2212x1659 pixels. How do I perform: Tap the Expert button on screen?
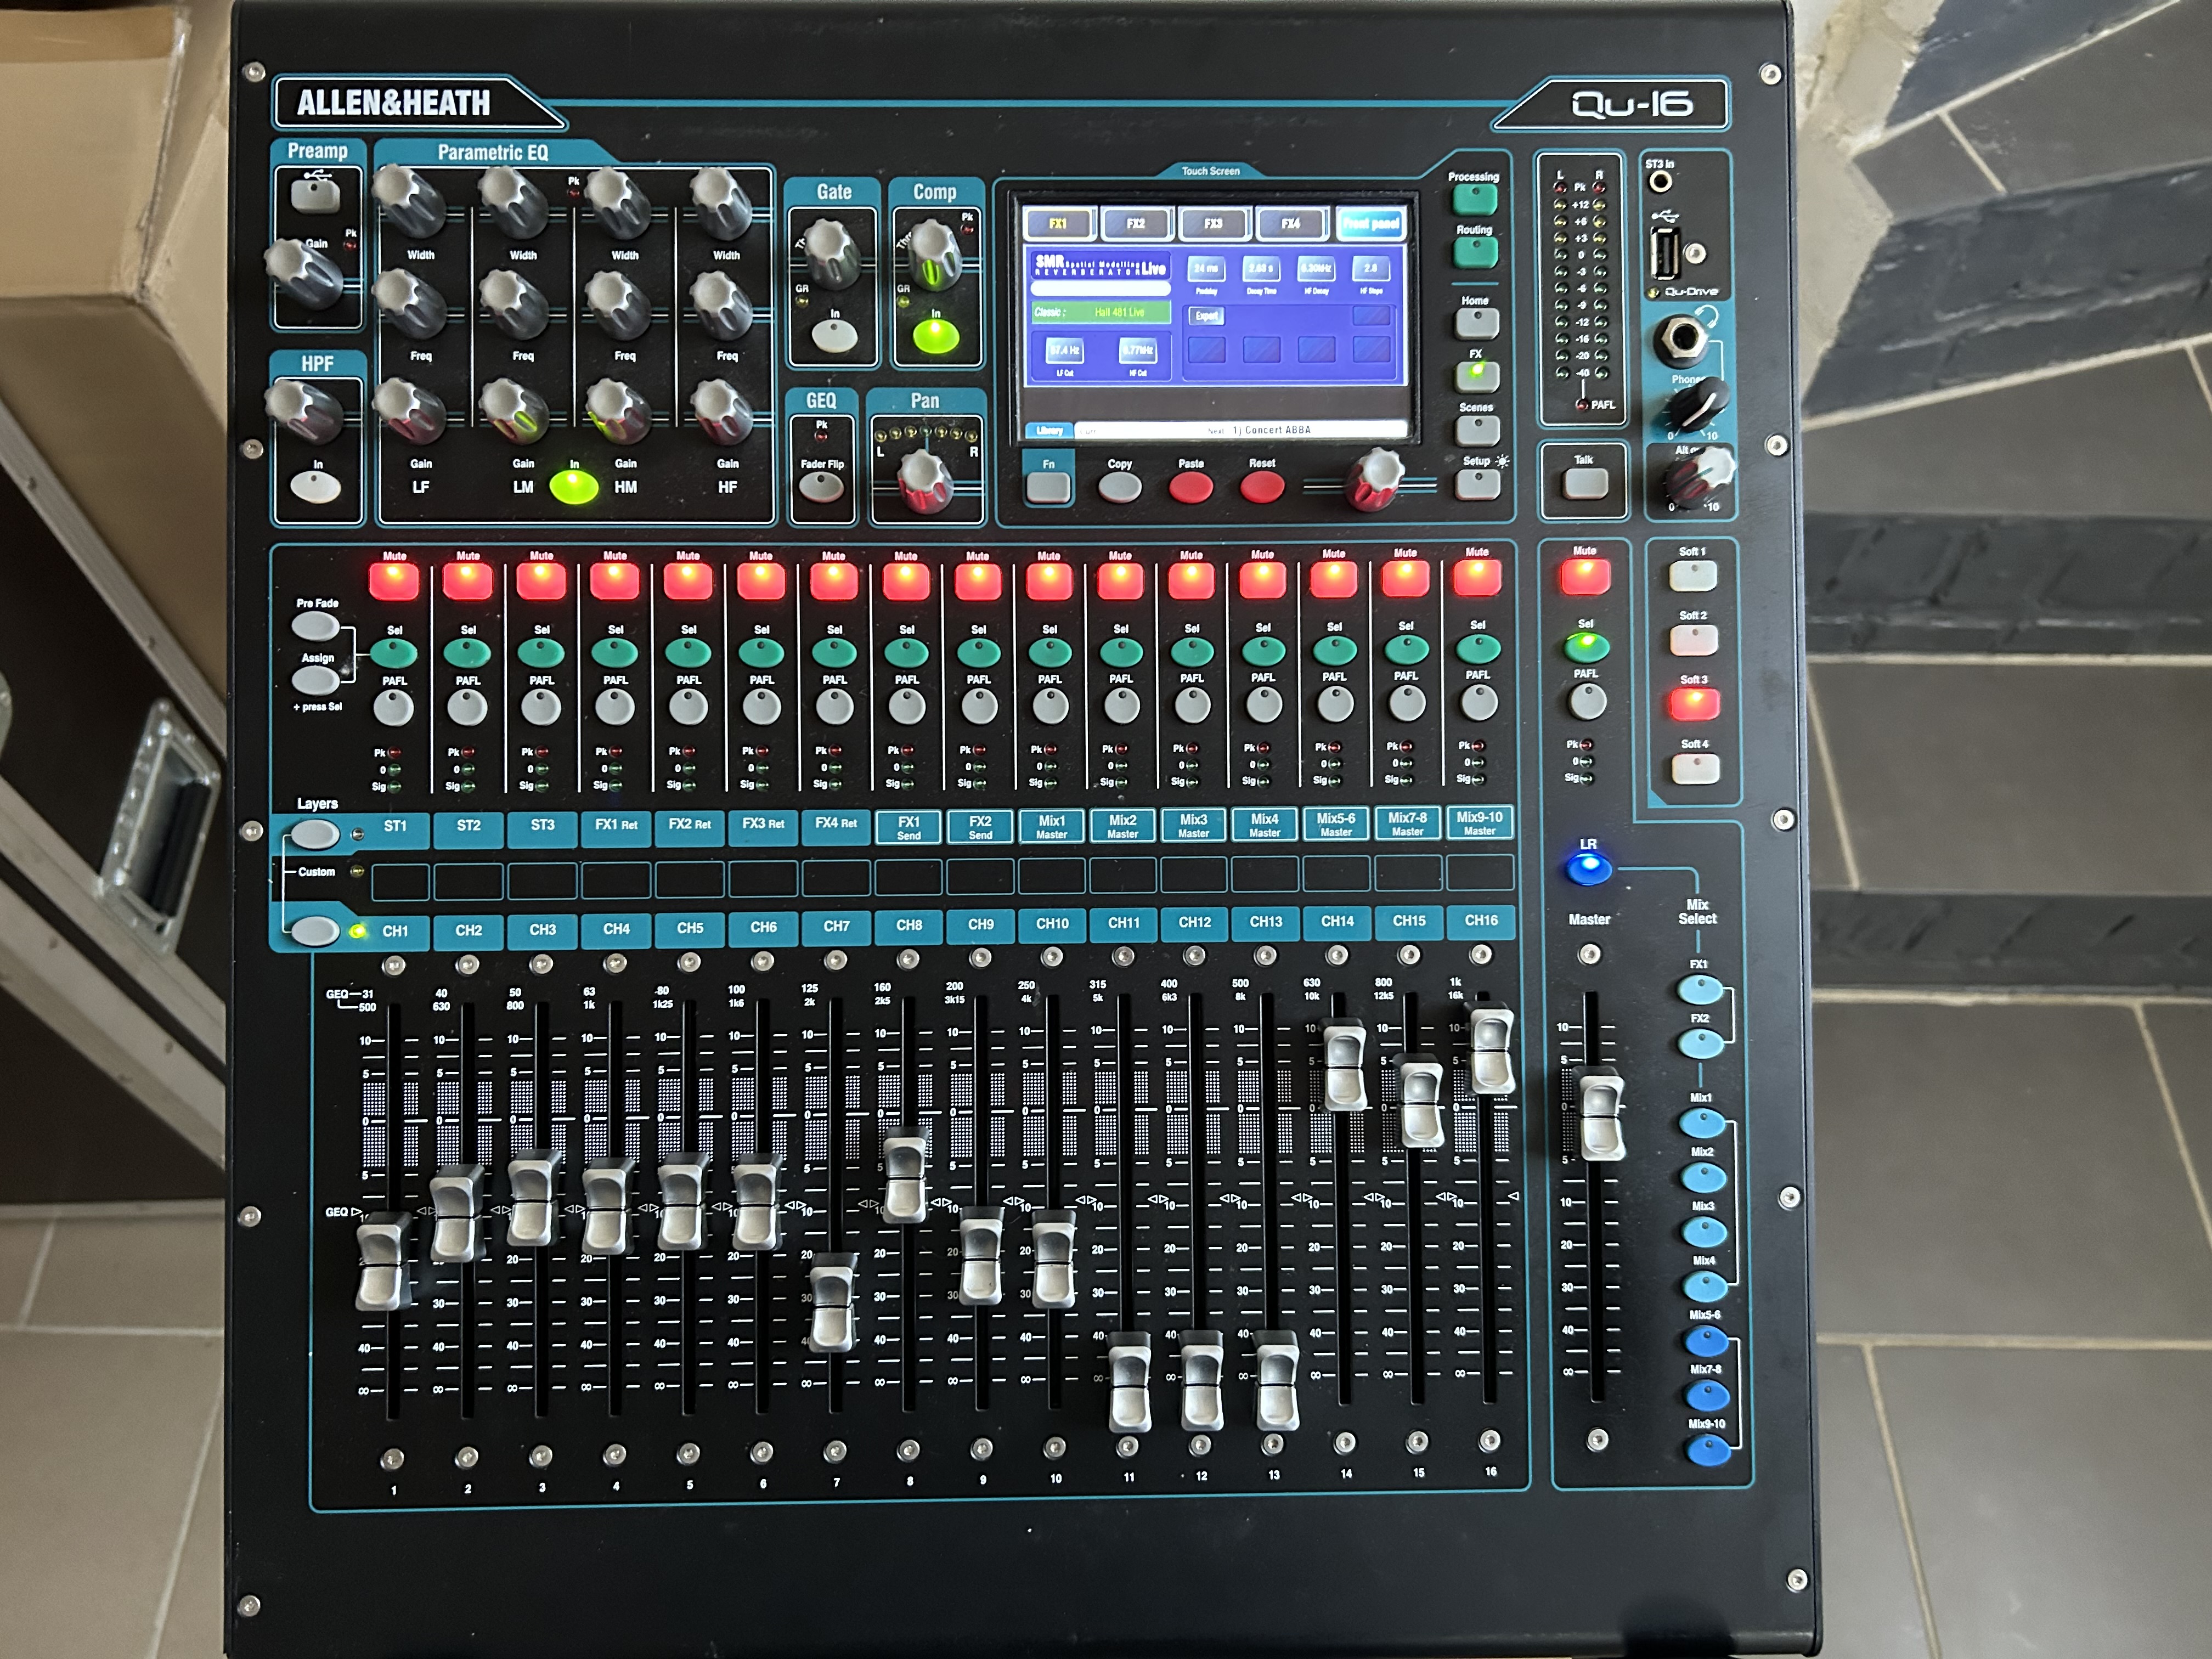tap(1206, 316)
